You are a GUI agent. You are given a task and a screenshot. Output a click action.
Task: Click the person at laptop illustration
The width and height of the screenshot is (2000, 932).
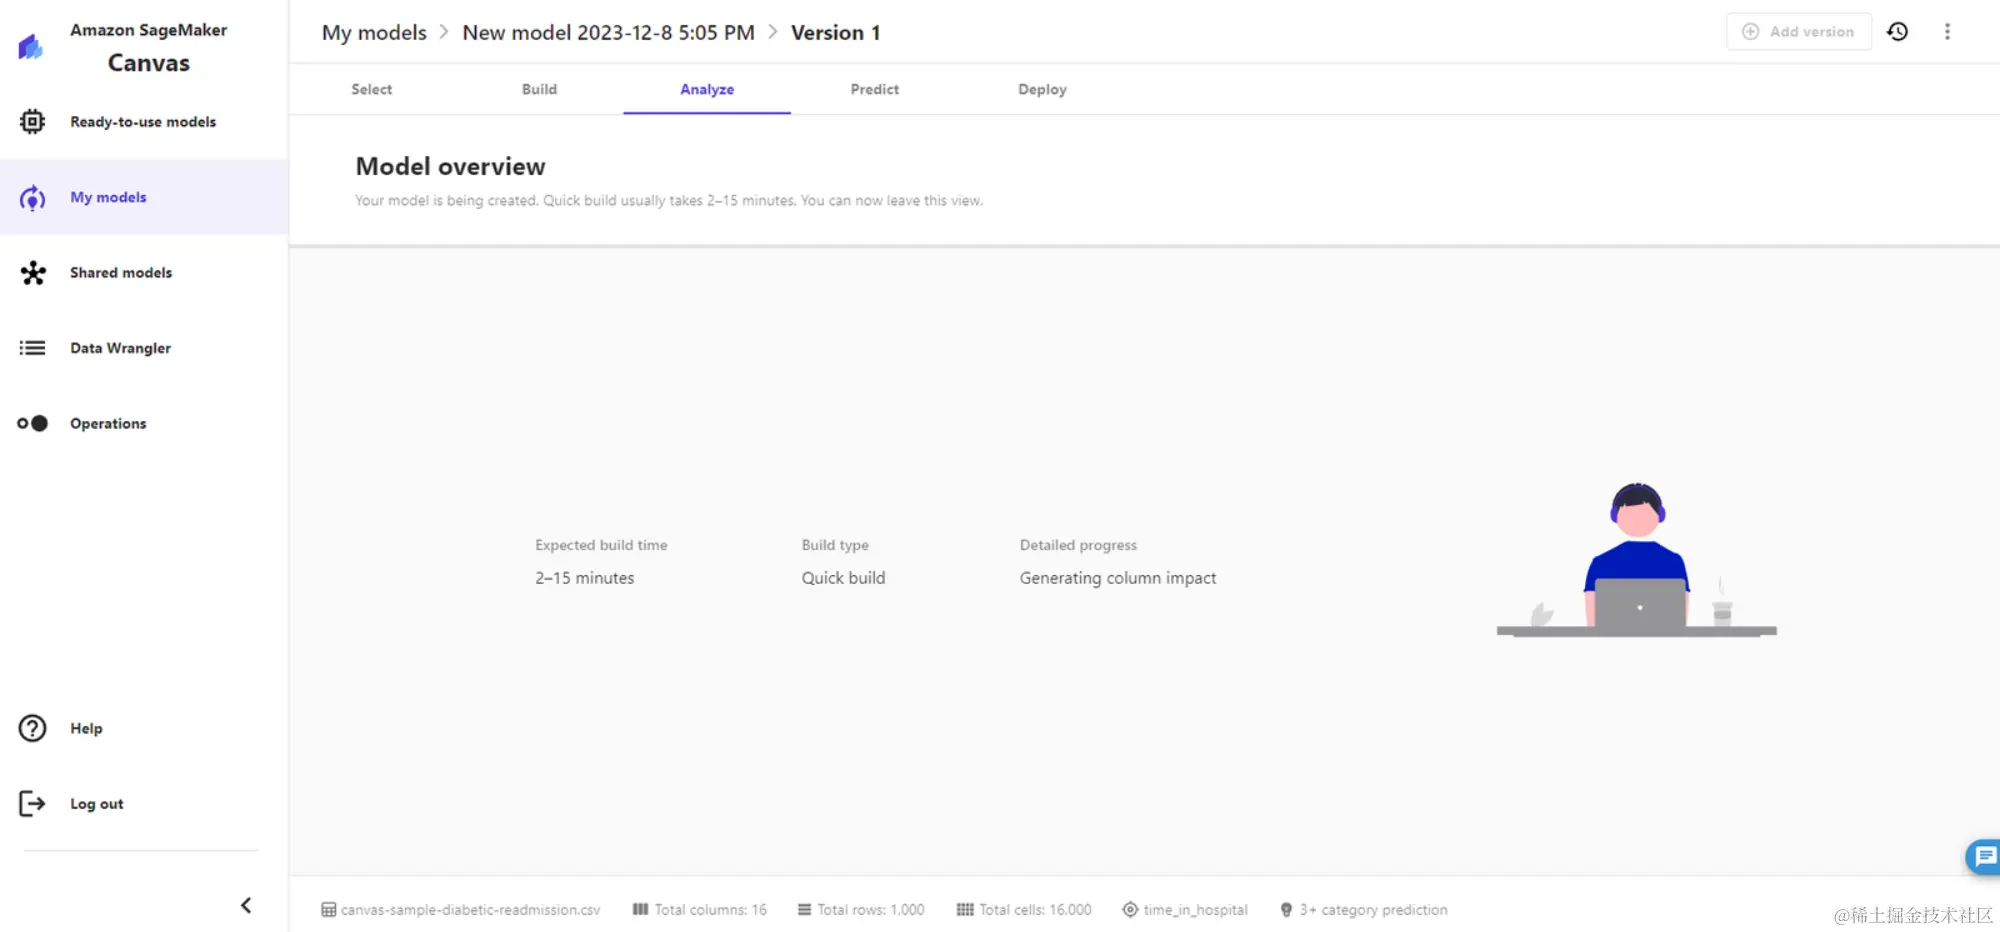(x=1637, y=560)
